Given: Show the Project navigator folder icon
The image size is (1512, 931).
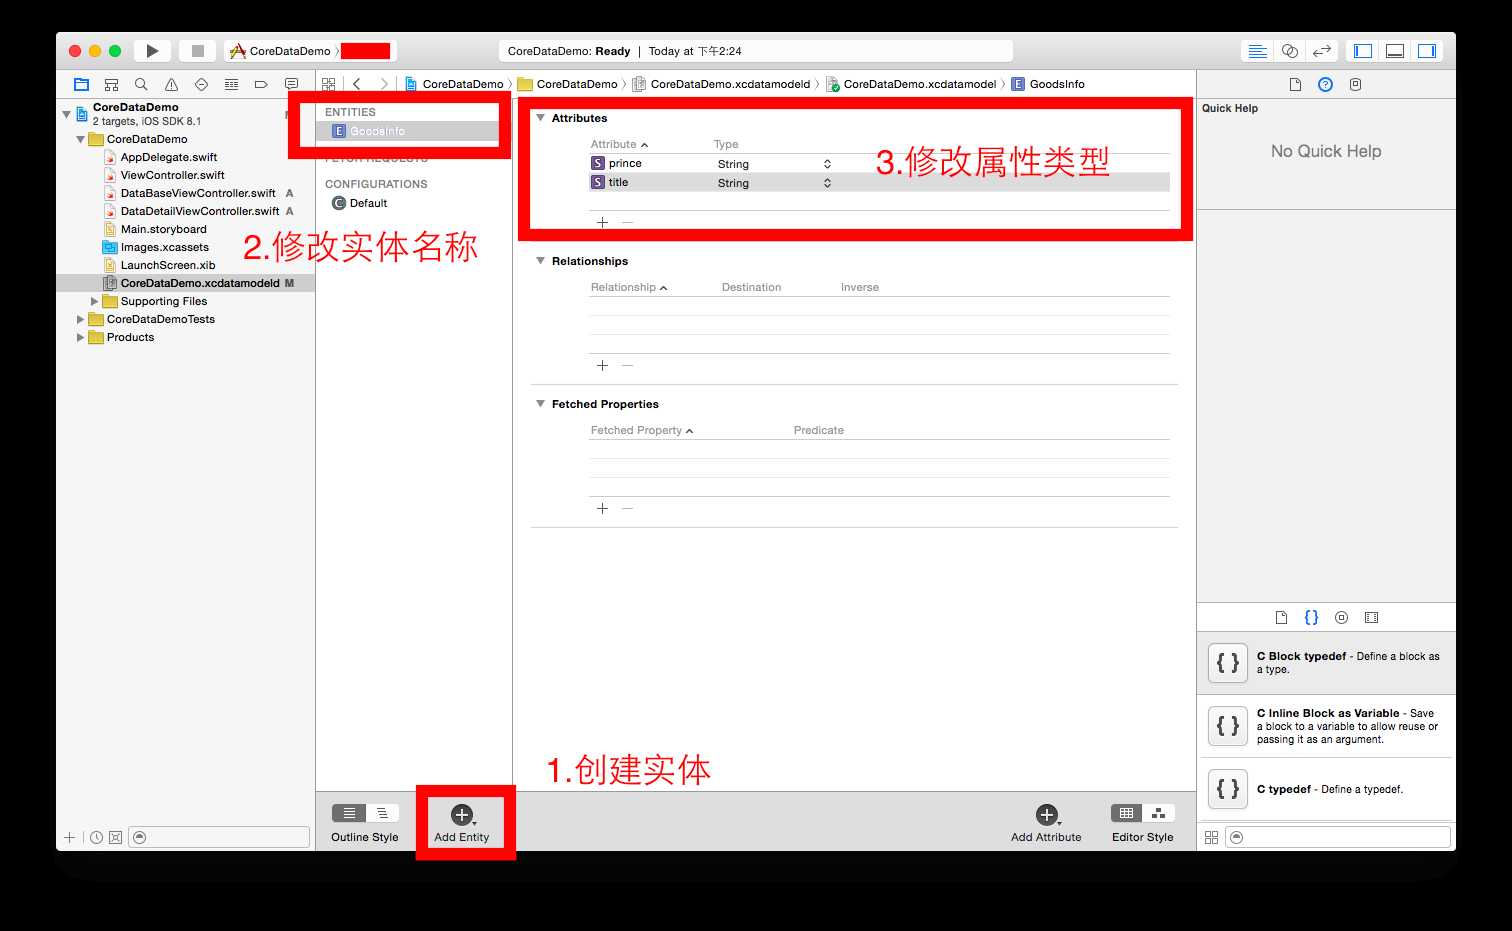Looking at the screenshot, I should (x=82, y=84).
